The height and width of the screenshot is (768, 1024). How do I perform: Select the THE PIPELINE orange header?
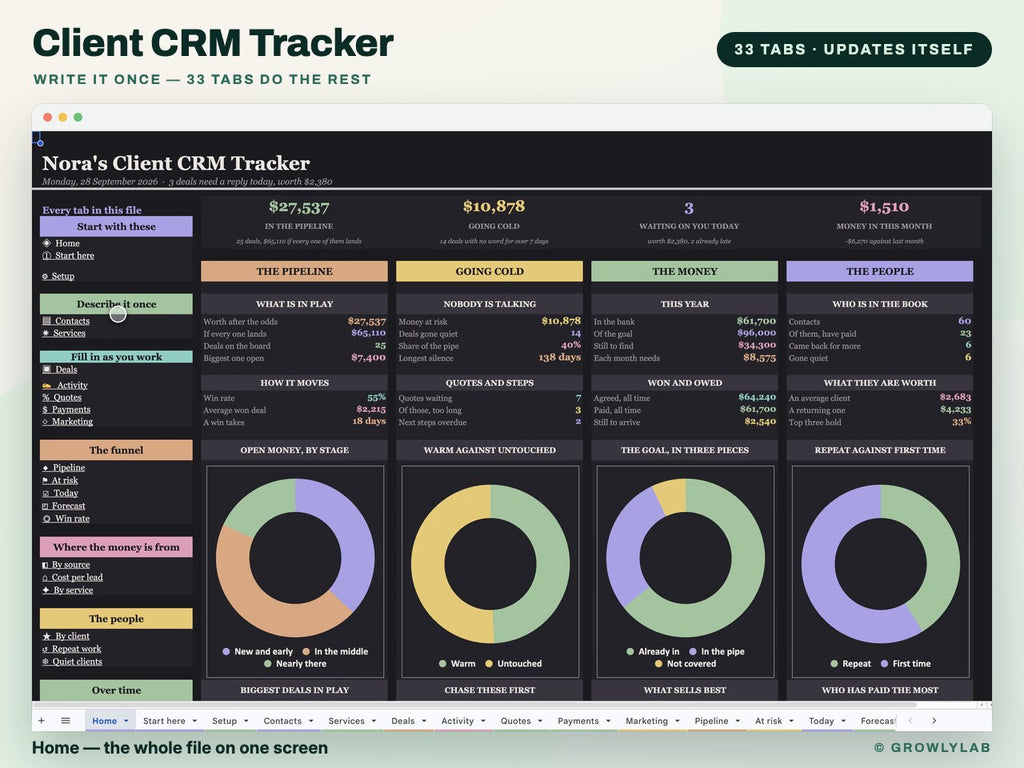click(295, 271)
